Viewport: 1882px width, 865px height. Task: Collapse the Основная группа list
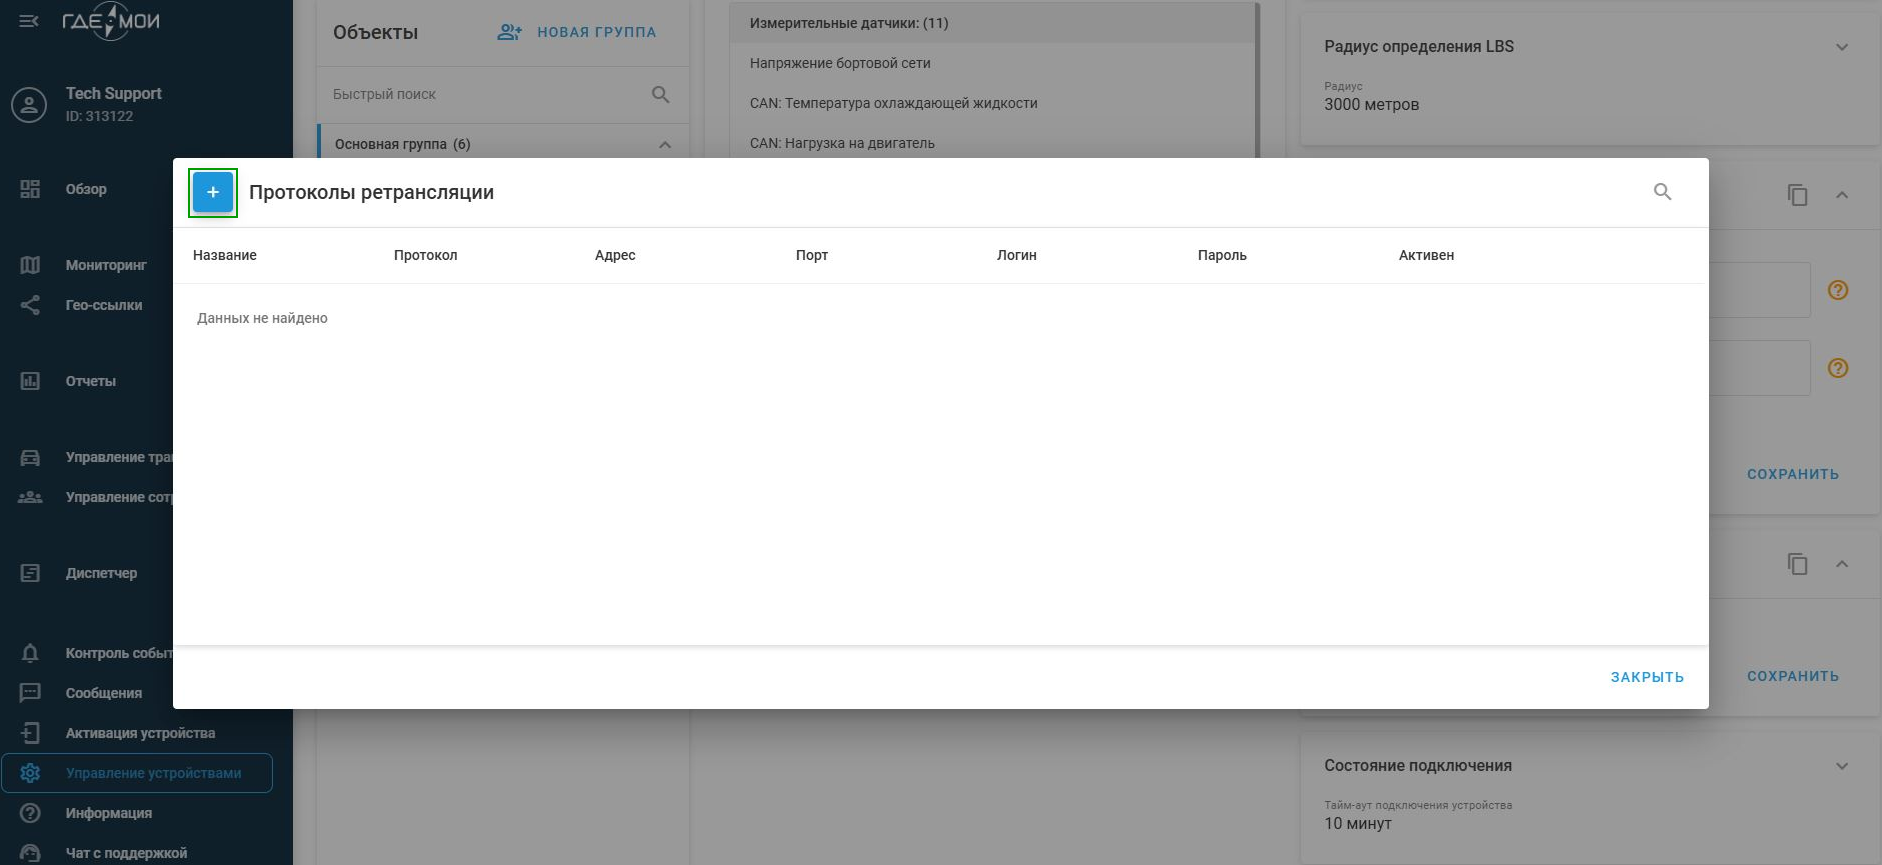tap(665, 145)
